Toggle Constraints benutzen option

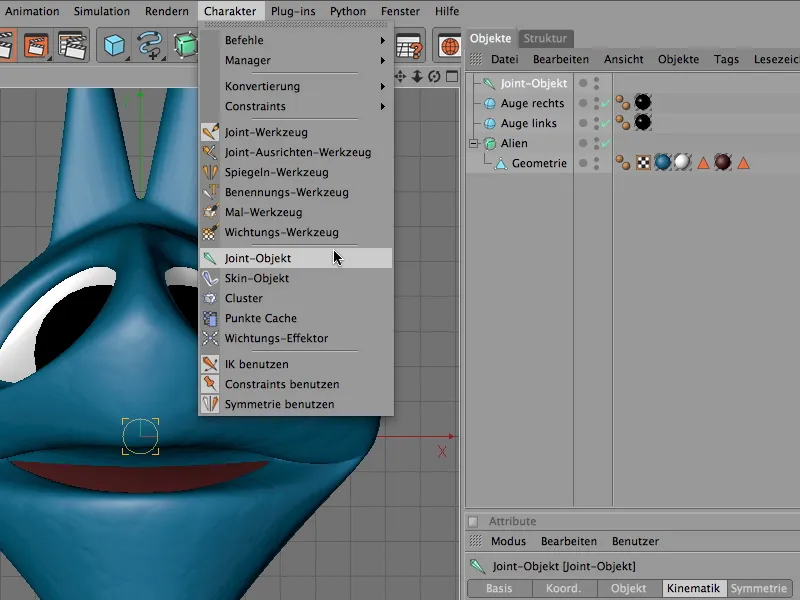click(x=296, y=384)
